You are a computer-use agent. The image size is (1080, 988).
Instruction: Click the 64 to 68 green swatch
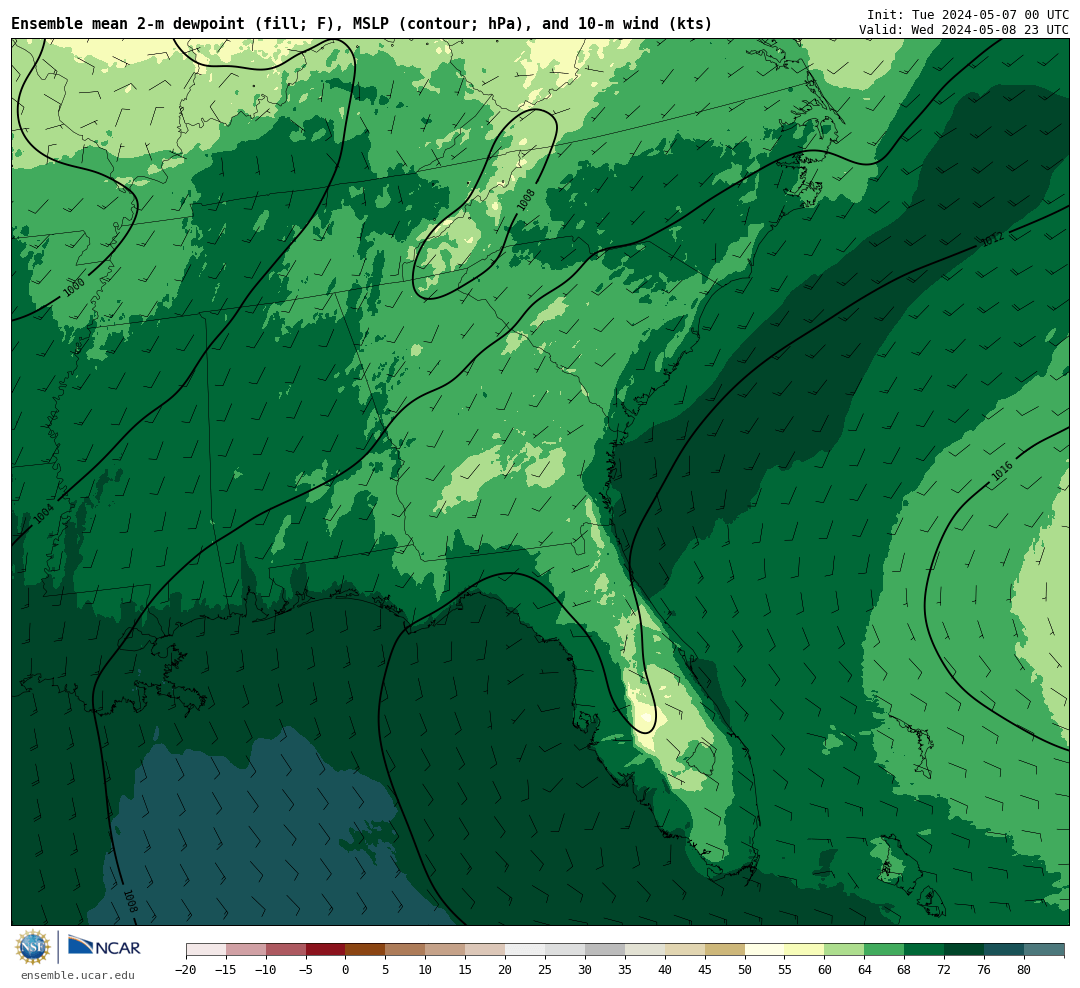coord(885,950)
